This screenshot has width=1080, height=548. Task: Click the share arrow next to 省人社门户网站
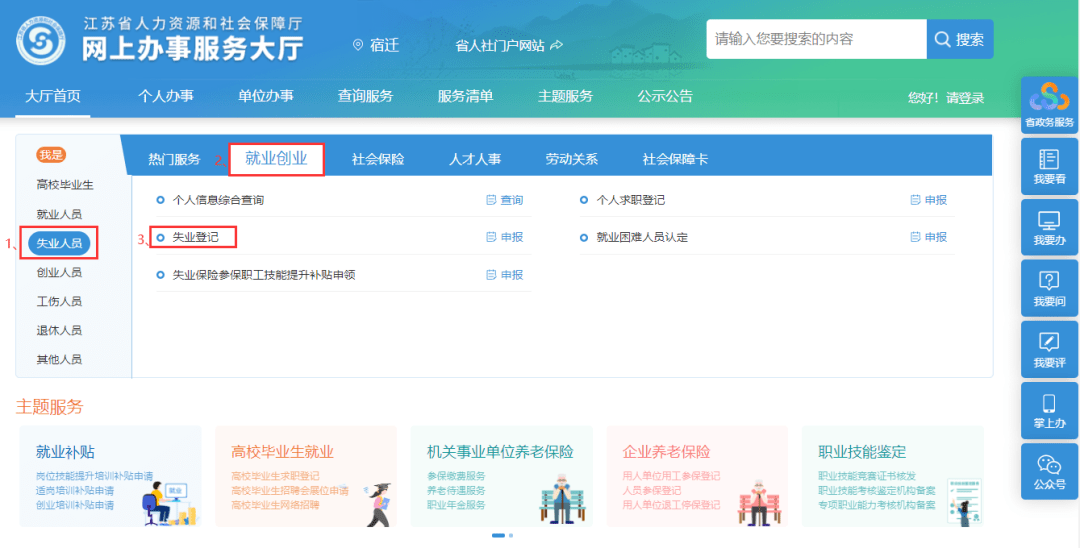557,45
